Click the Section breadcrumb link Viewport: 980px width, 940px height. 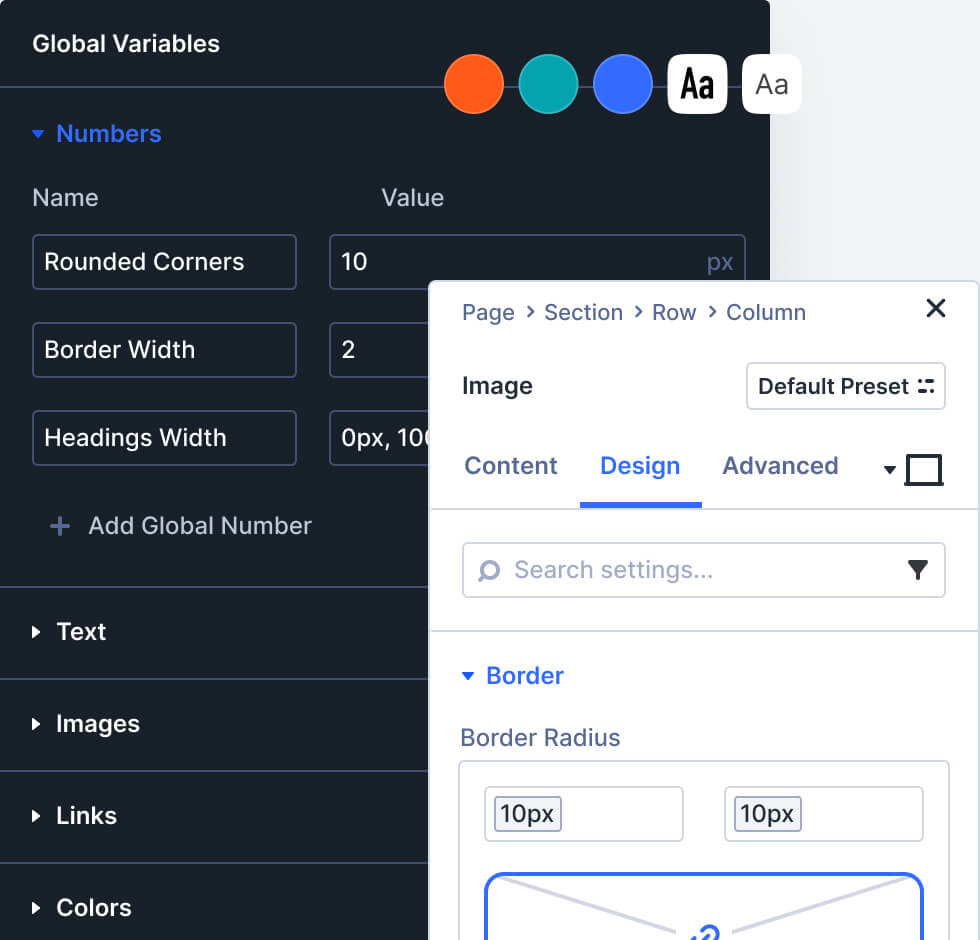point(583,312)
